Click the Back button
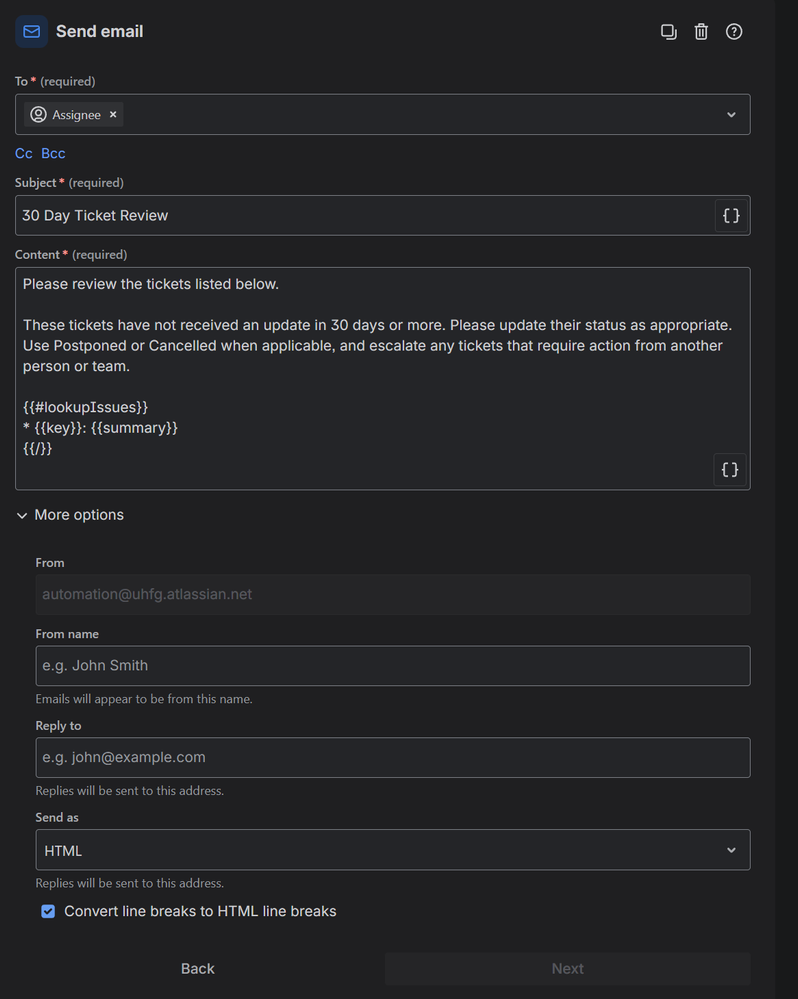The image size is (798, 999). point(198,968)
